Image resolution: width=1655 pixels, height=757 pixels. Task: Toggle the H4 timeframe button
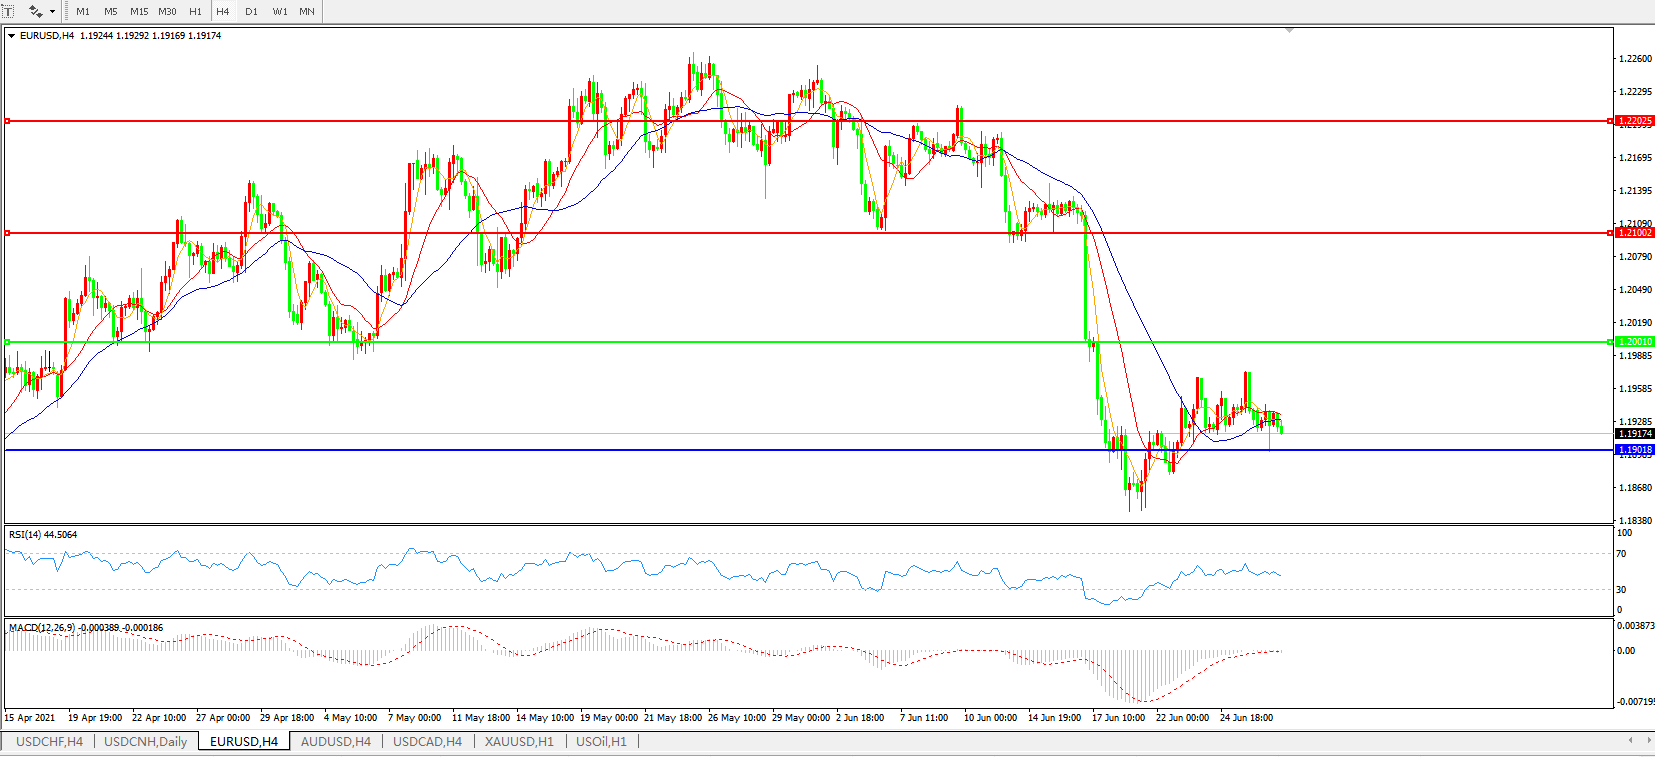[223, 12]
